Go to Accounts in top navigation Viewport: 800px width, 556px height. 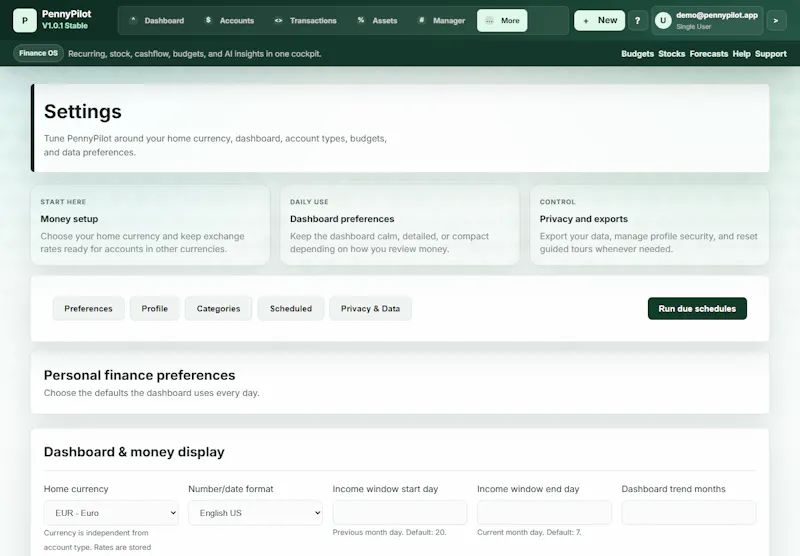230,20
